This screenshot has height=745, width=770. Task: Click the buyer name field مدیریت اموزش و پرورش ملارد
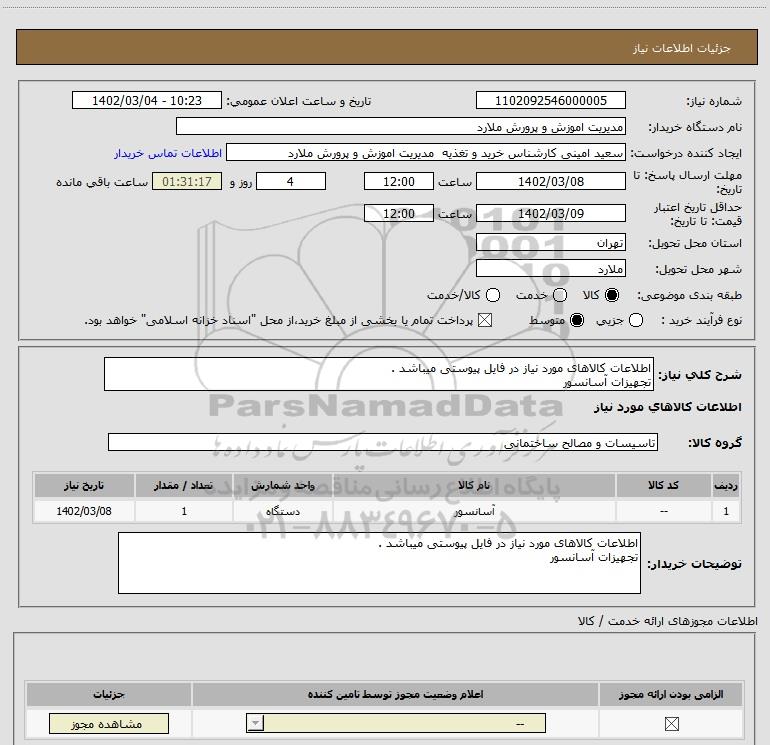tap(401, 126)
